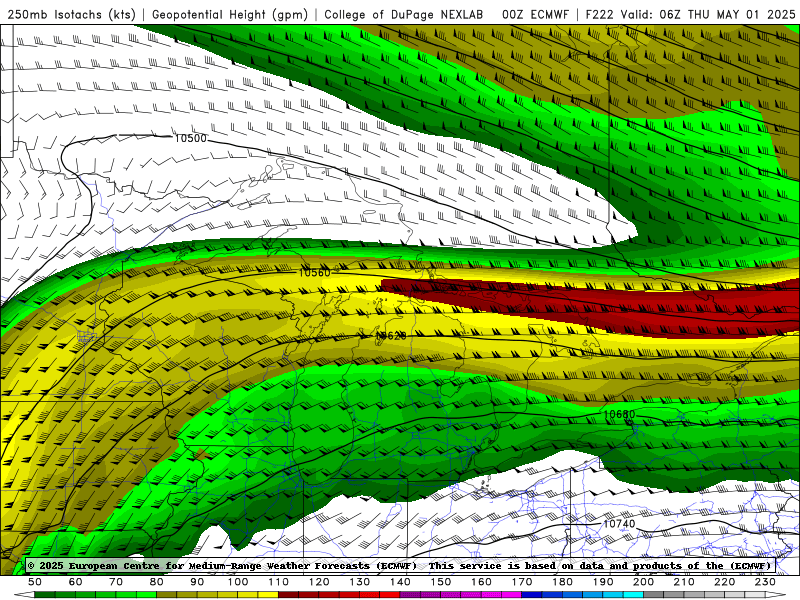Select the 180 value on color scale
Screen dimensions: 800x600
click(562, 582)
